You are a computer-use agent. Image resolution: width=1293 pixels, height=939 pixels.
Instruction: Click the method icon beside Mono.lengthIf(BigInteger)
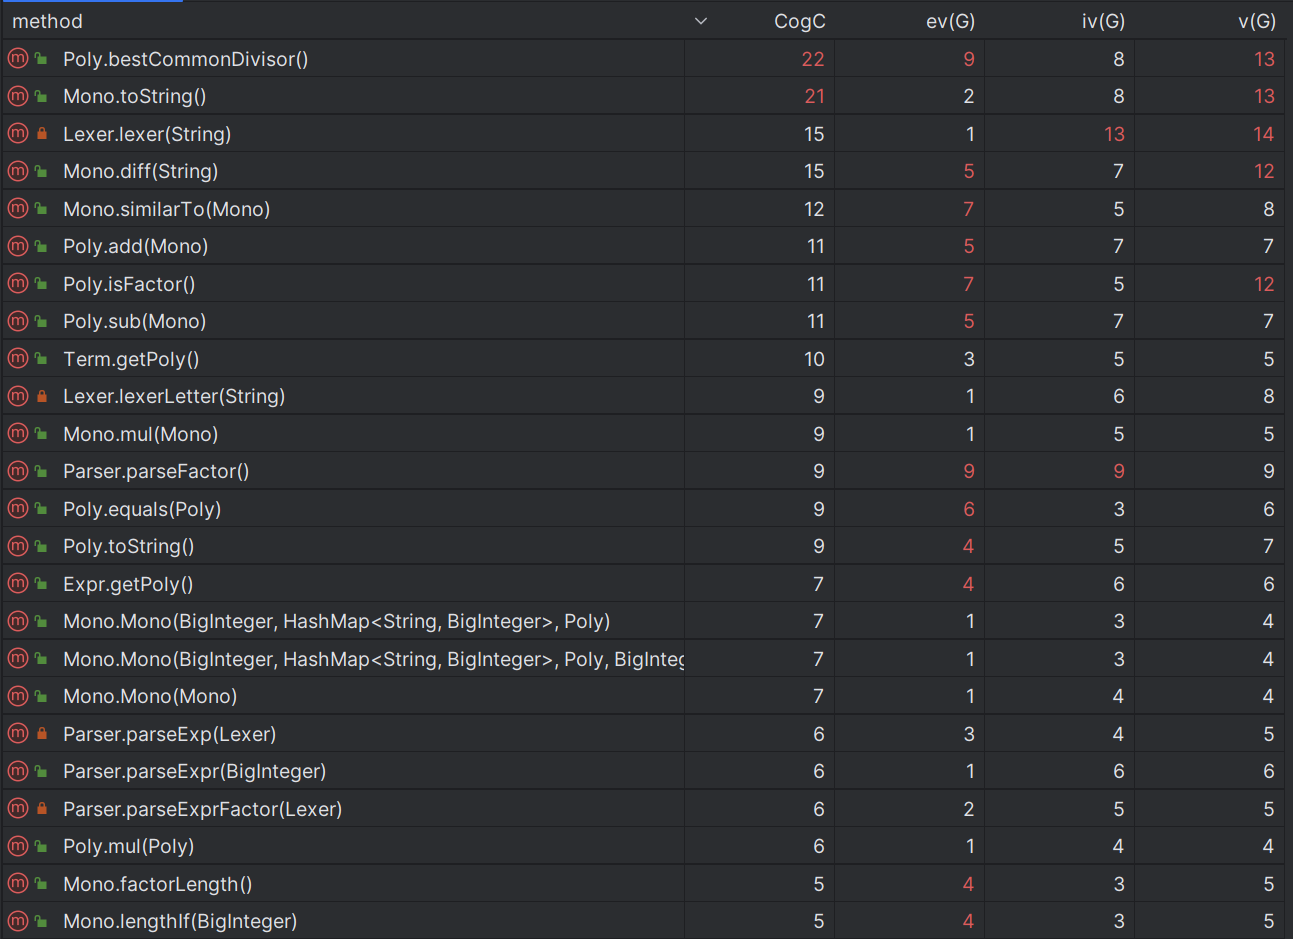click(x=18, y=921)
